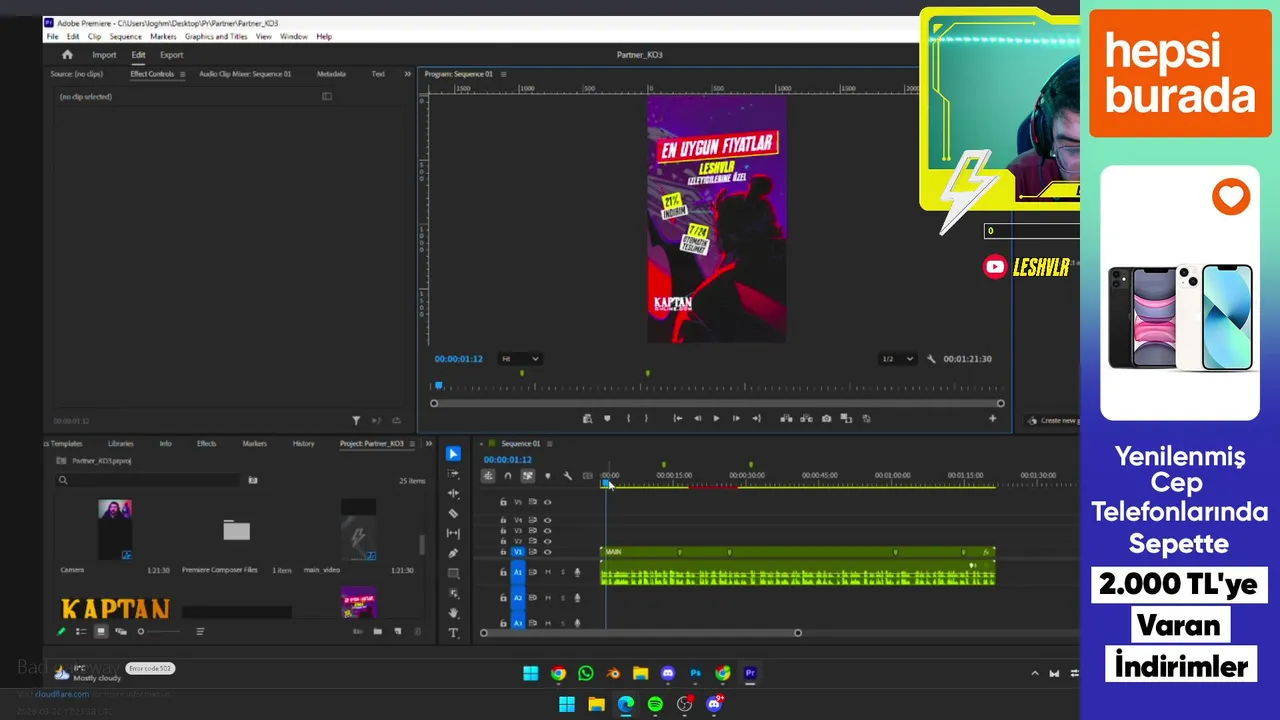Viewport: 1280px width, 720px height.
Task: Toggle Project panel writable pencil icon
Action: pyautogui.click(x=61, y=631)
